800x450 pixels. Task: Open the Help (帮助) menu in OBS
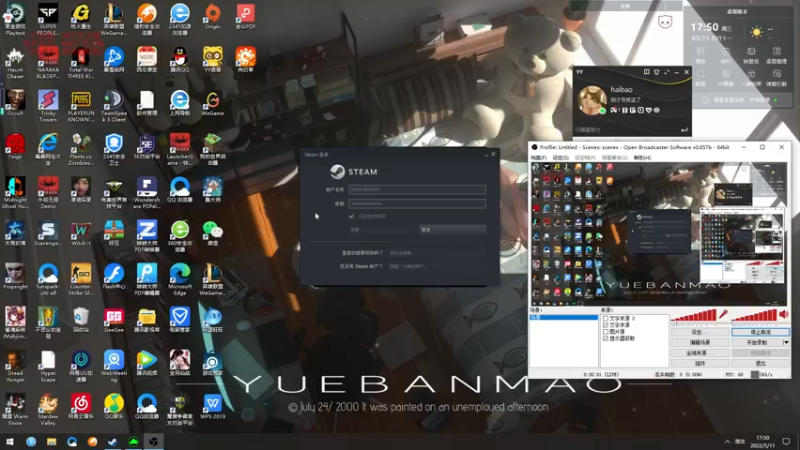point(642,158)
